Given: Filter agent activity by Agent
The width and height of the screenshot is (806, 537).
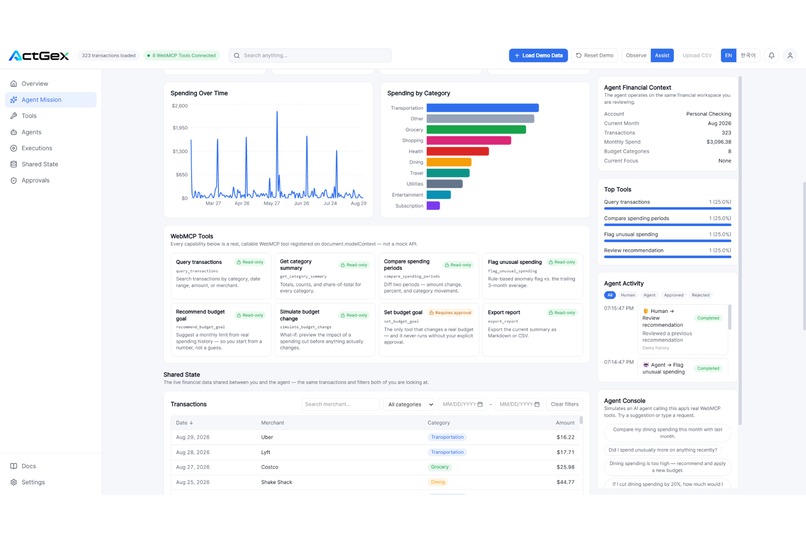Looking at the screenshot, I should pos(650,295).
